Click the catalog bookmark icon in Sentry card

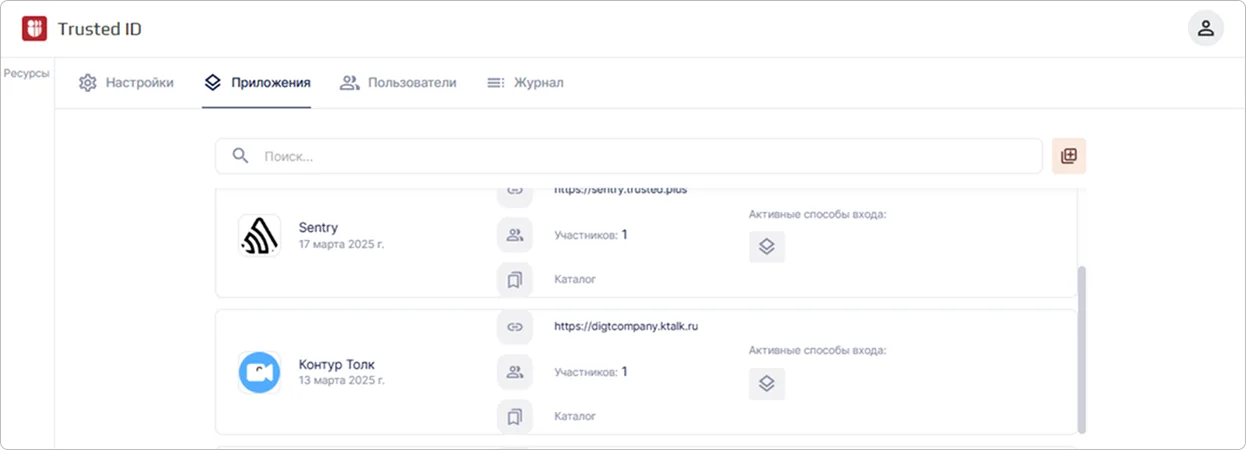point(515,280)
